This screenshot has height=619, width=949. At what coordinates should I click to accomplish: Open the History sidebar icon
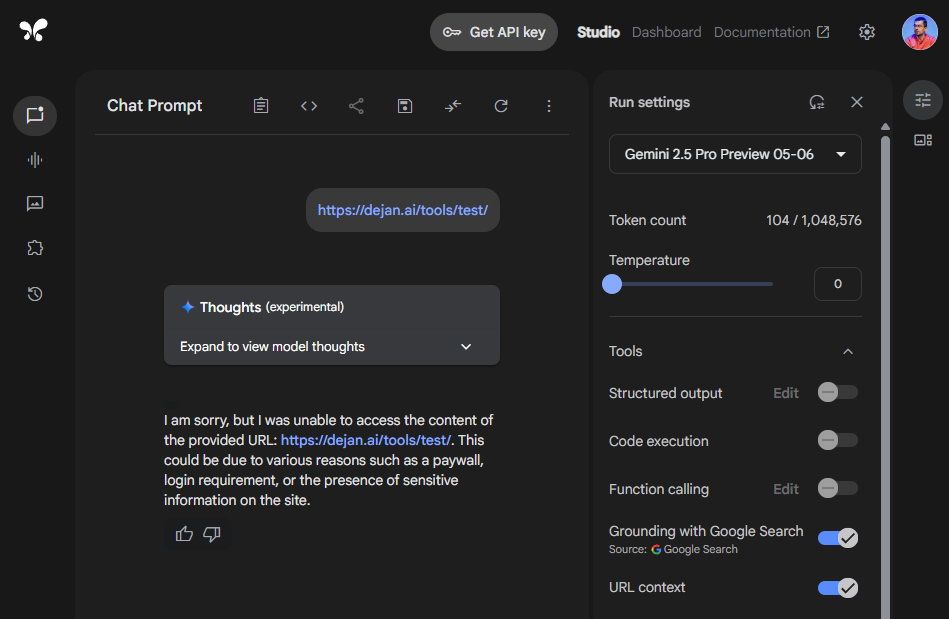pyautogui.click(x=35, y=294)
